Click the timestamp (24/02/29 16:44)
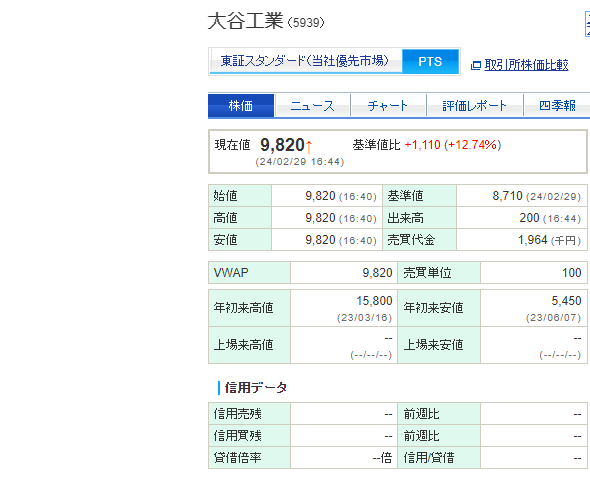Image resolution: width=590 pixels, height=503 pixels. click(x=300, y=162)
